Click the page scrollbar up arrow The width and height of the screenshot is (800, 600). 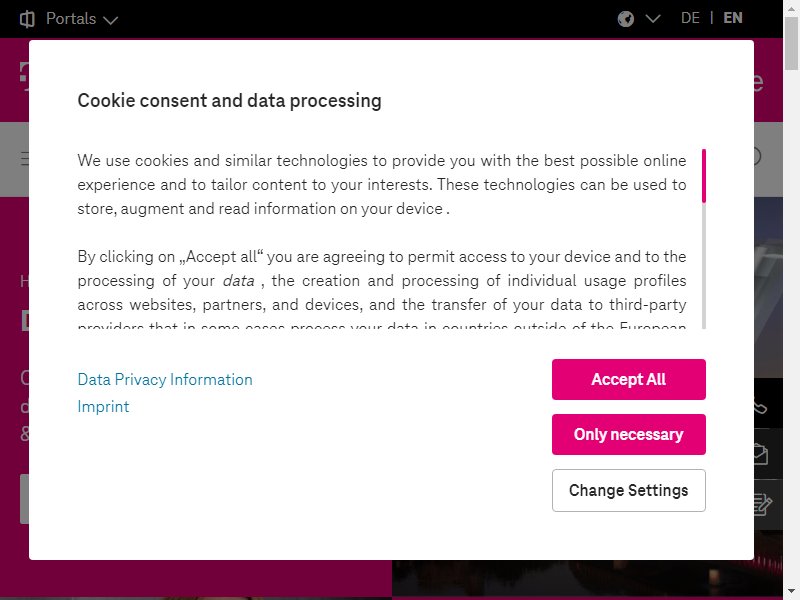[791, 7]
